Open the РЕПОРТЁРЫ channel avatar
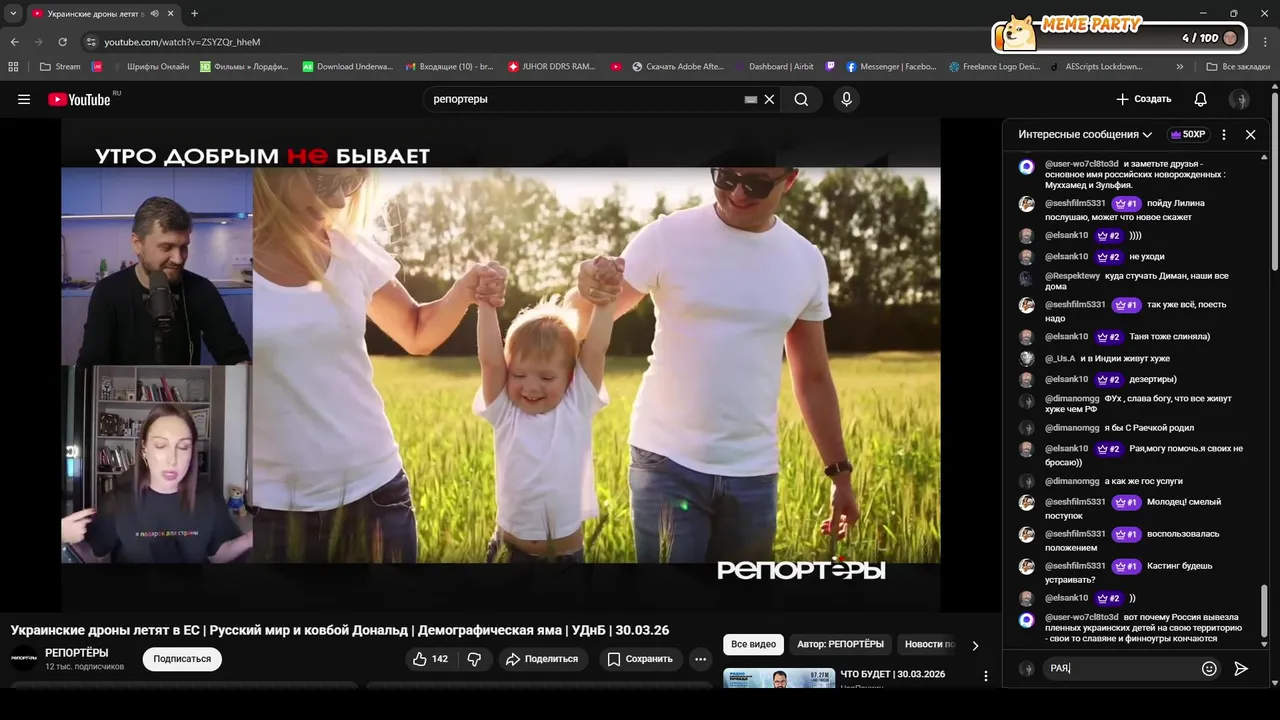 (23, 658)
